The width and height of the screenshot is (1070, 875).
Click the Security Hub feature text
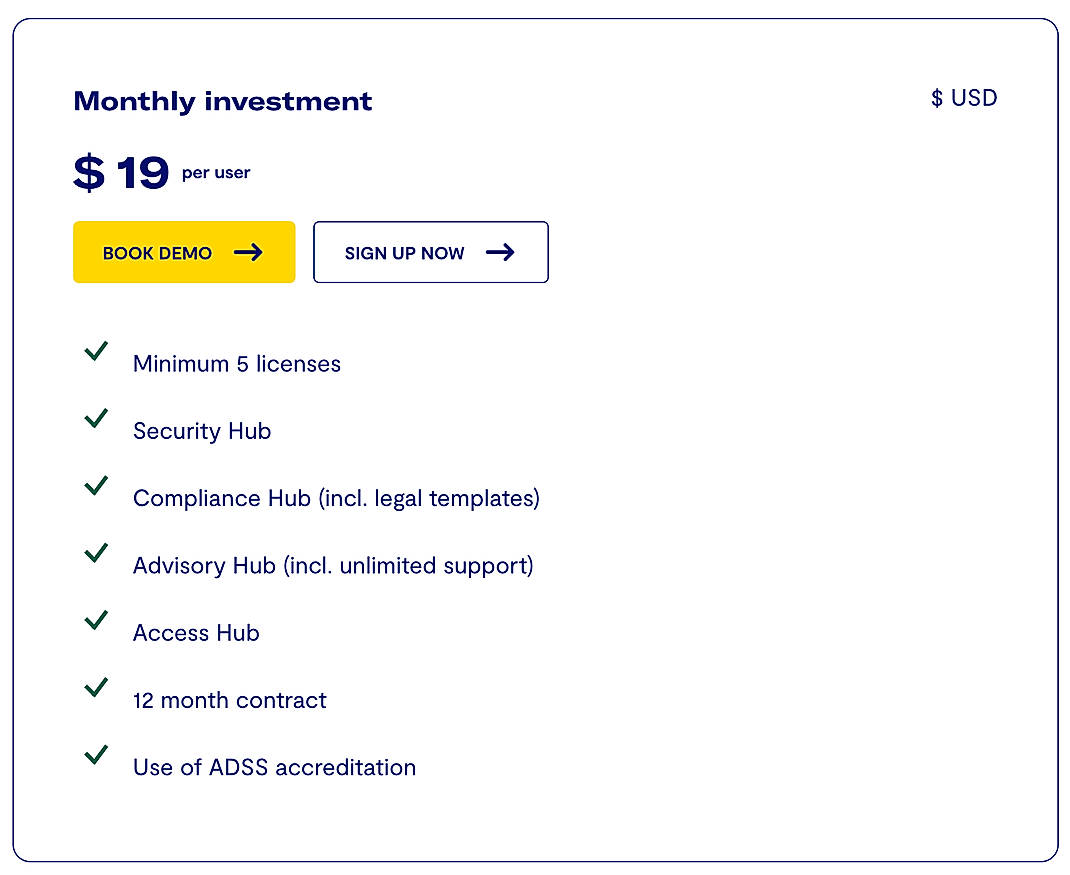click(x=202, y=431)
